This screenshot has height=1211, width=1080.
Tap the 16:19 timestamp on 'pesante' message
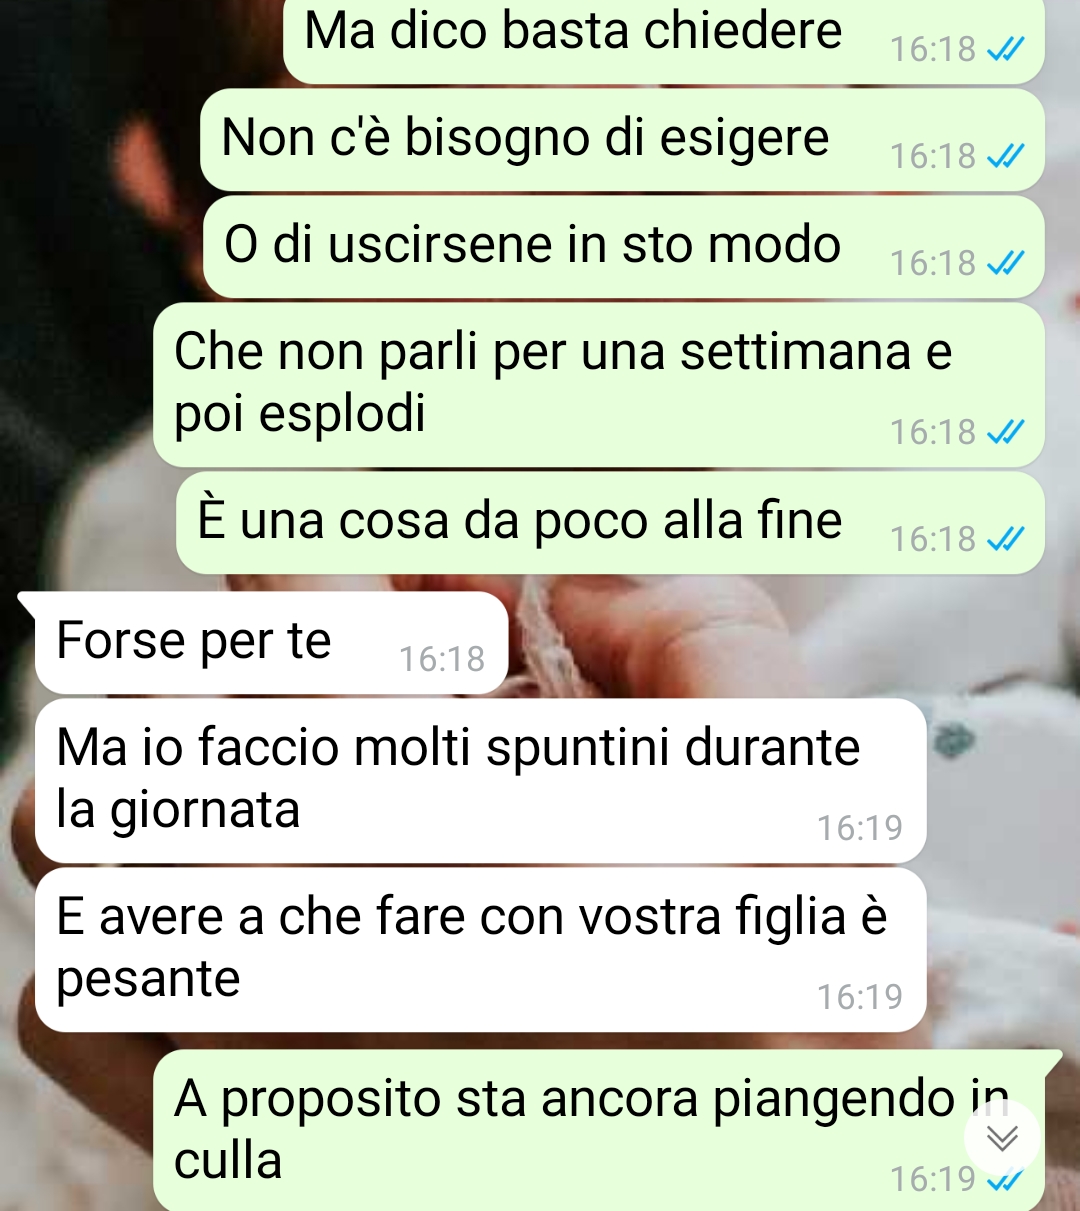coord(860,997)
